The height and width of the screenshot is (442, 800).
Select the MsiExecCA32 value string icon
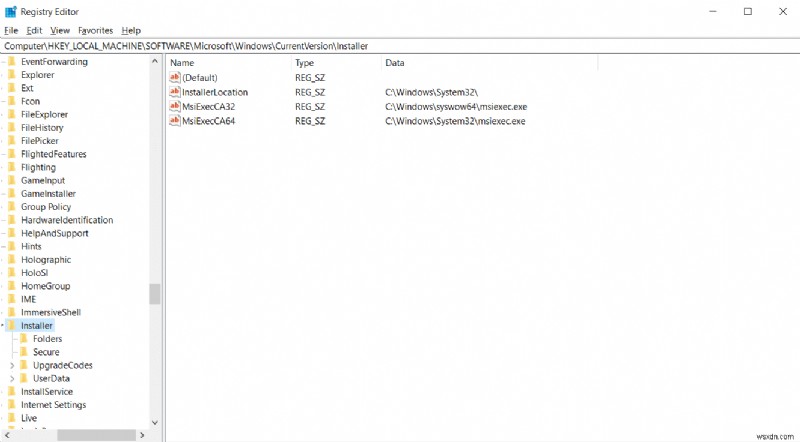pos(174,106)
